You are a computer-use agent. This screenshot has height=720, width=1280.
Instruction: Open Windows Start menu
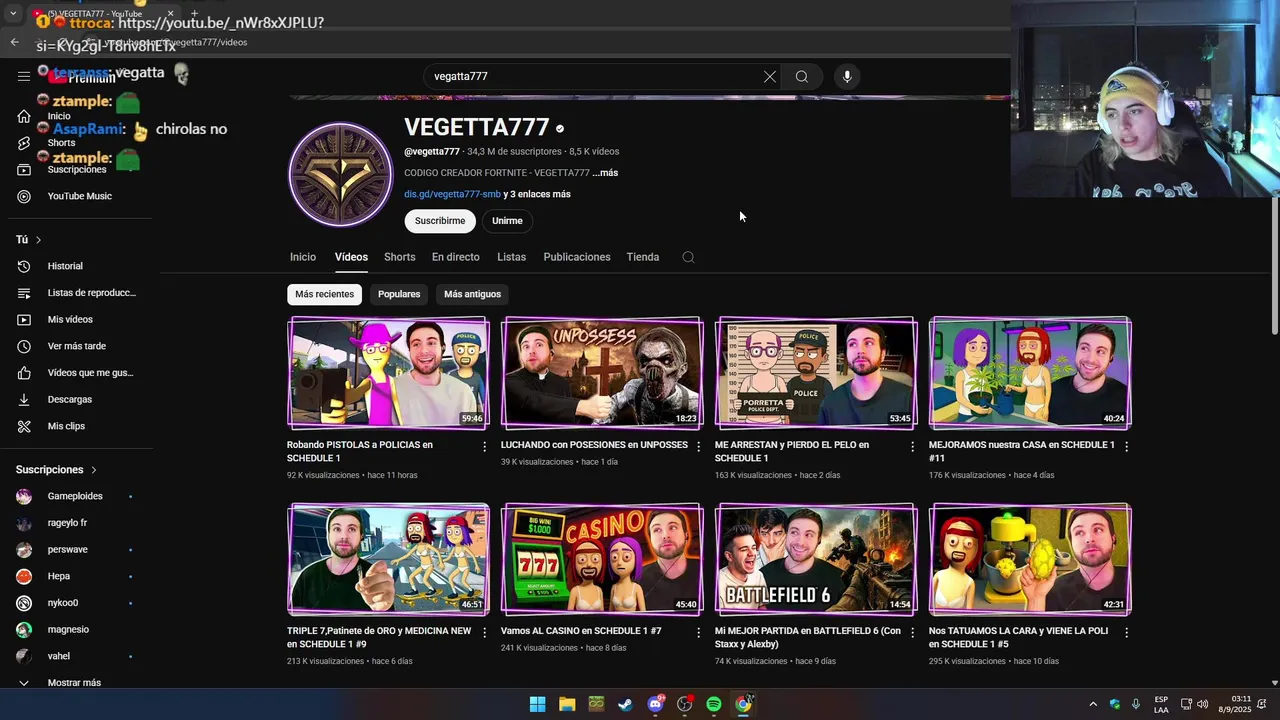[537, 704]
